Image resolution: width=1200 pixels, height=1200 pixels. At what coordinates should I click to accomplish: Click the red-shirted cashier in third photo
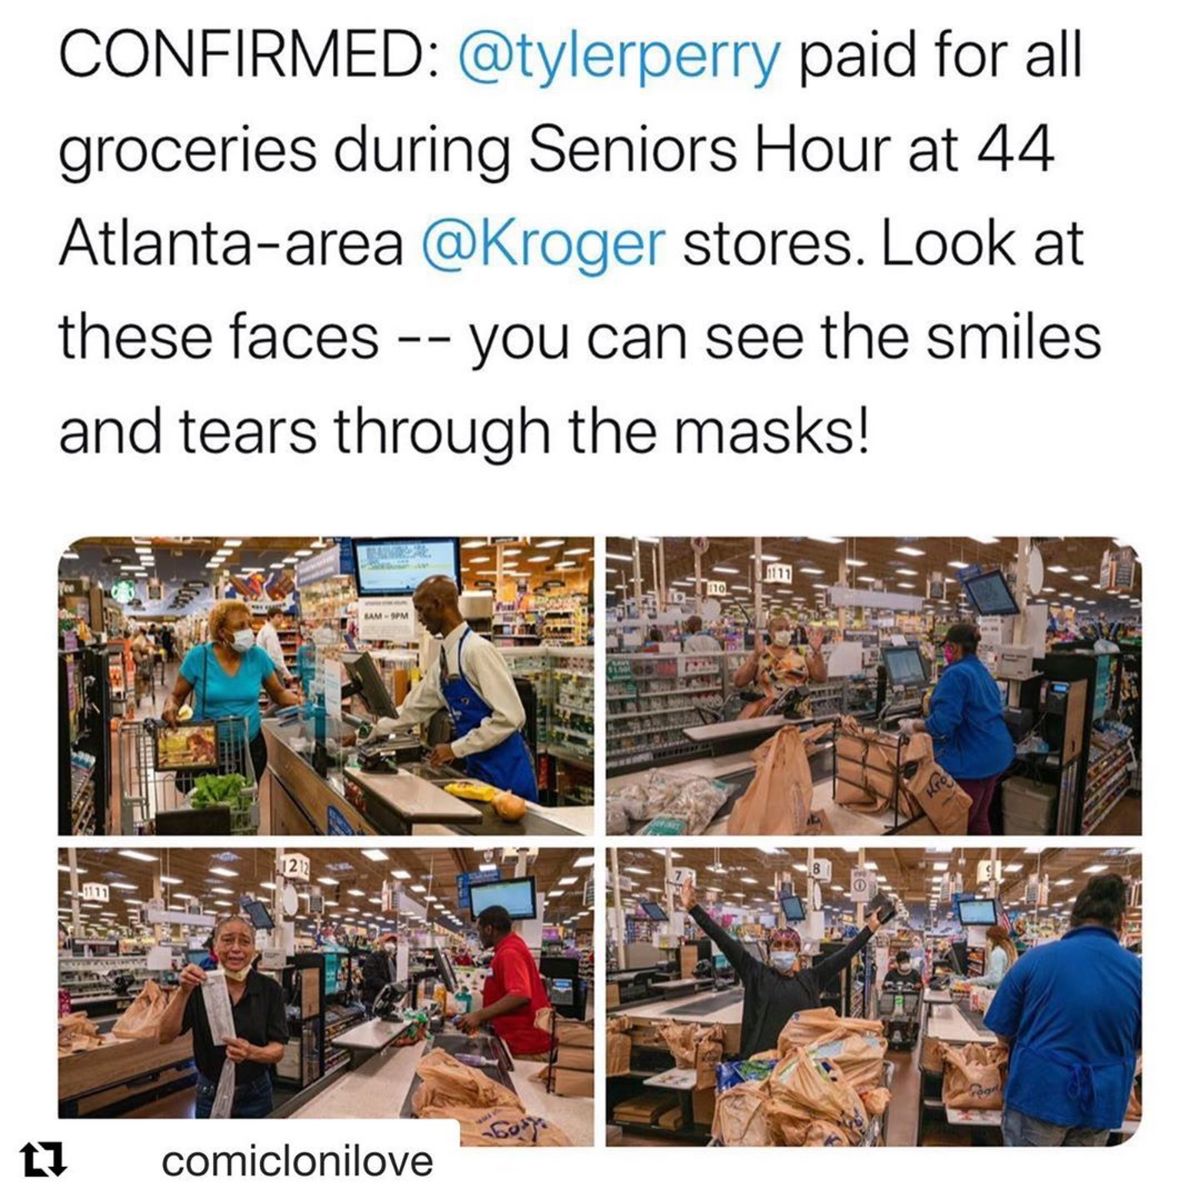(513, 980)
